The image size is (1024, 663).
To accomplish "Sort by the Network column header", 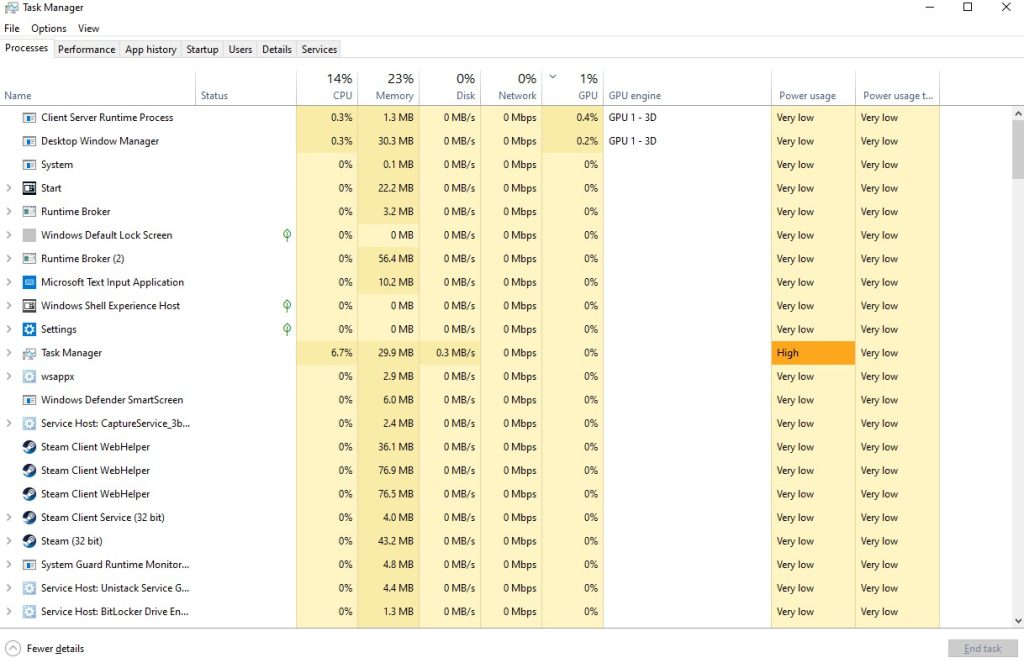I will pos(511,88).
